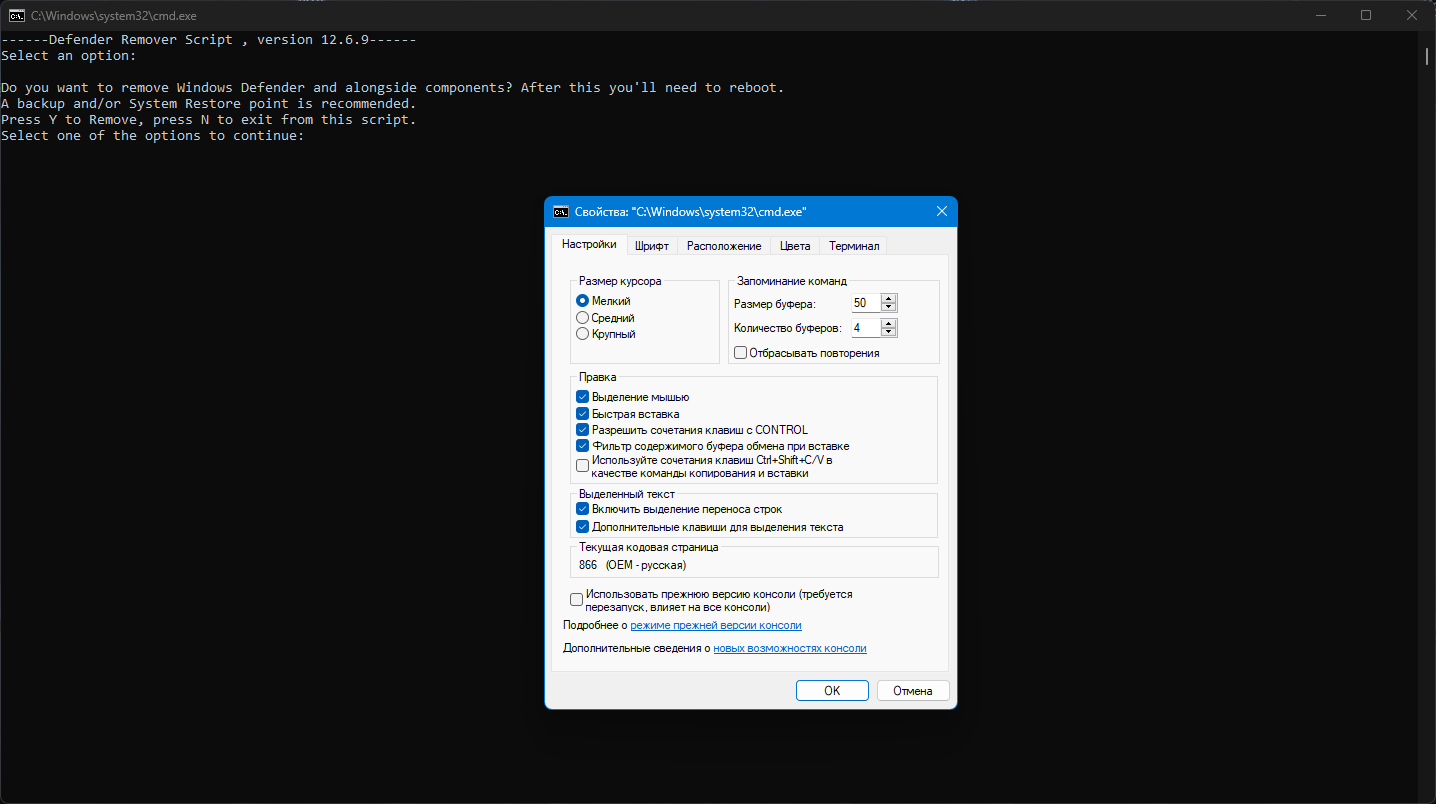
Task: Increase Размер буфера with up arrow
Action: coord(889,299)
